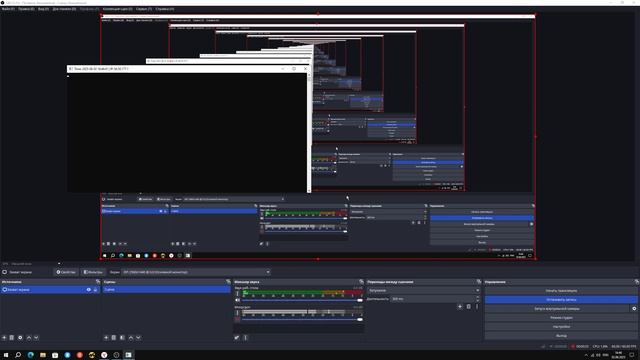Start streaming from the Controls dock
This screenshot has height=360, width=640.
(561, 291)
